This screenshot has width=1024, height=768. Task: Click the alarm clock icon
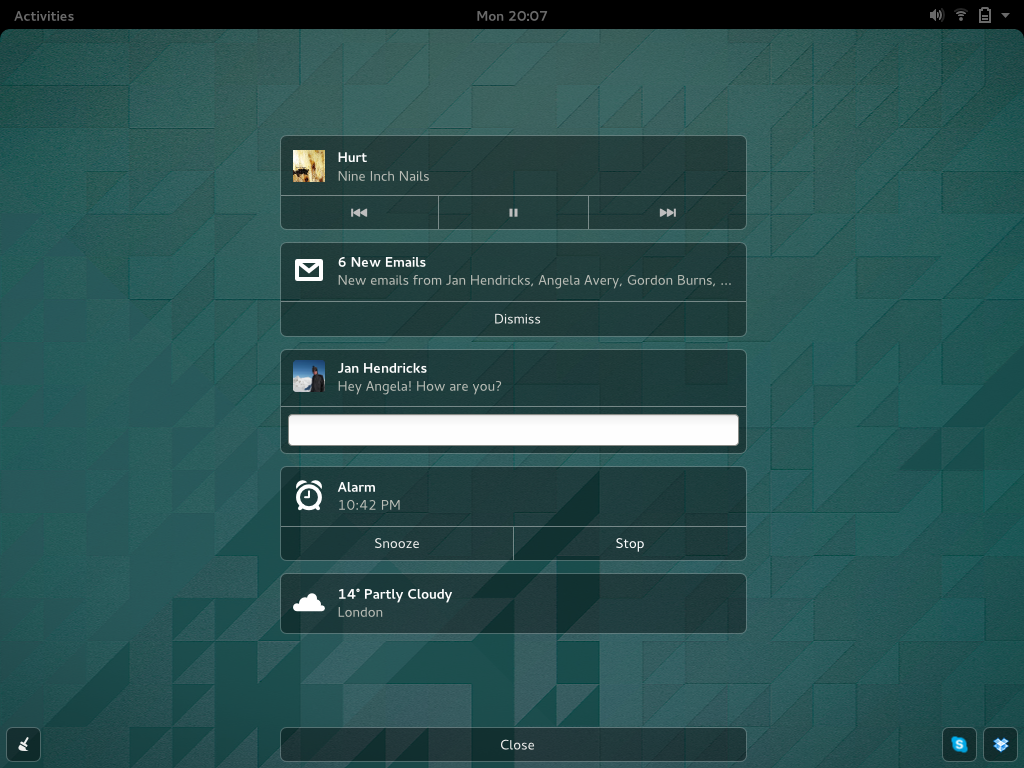coord(309,495)
